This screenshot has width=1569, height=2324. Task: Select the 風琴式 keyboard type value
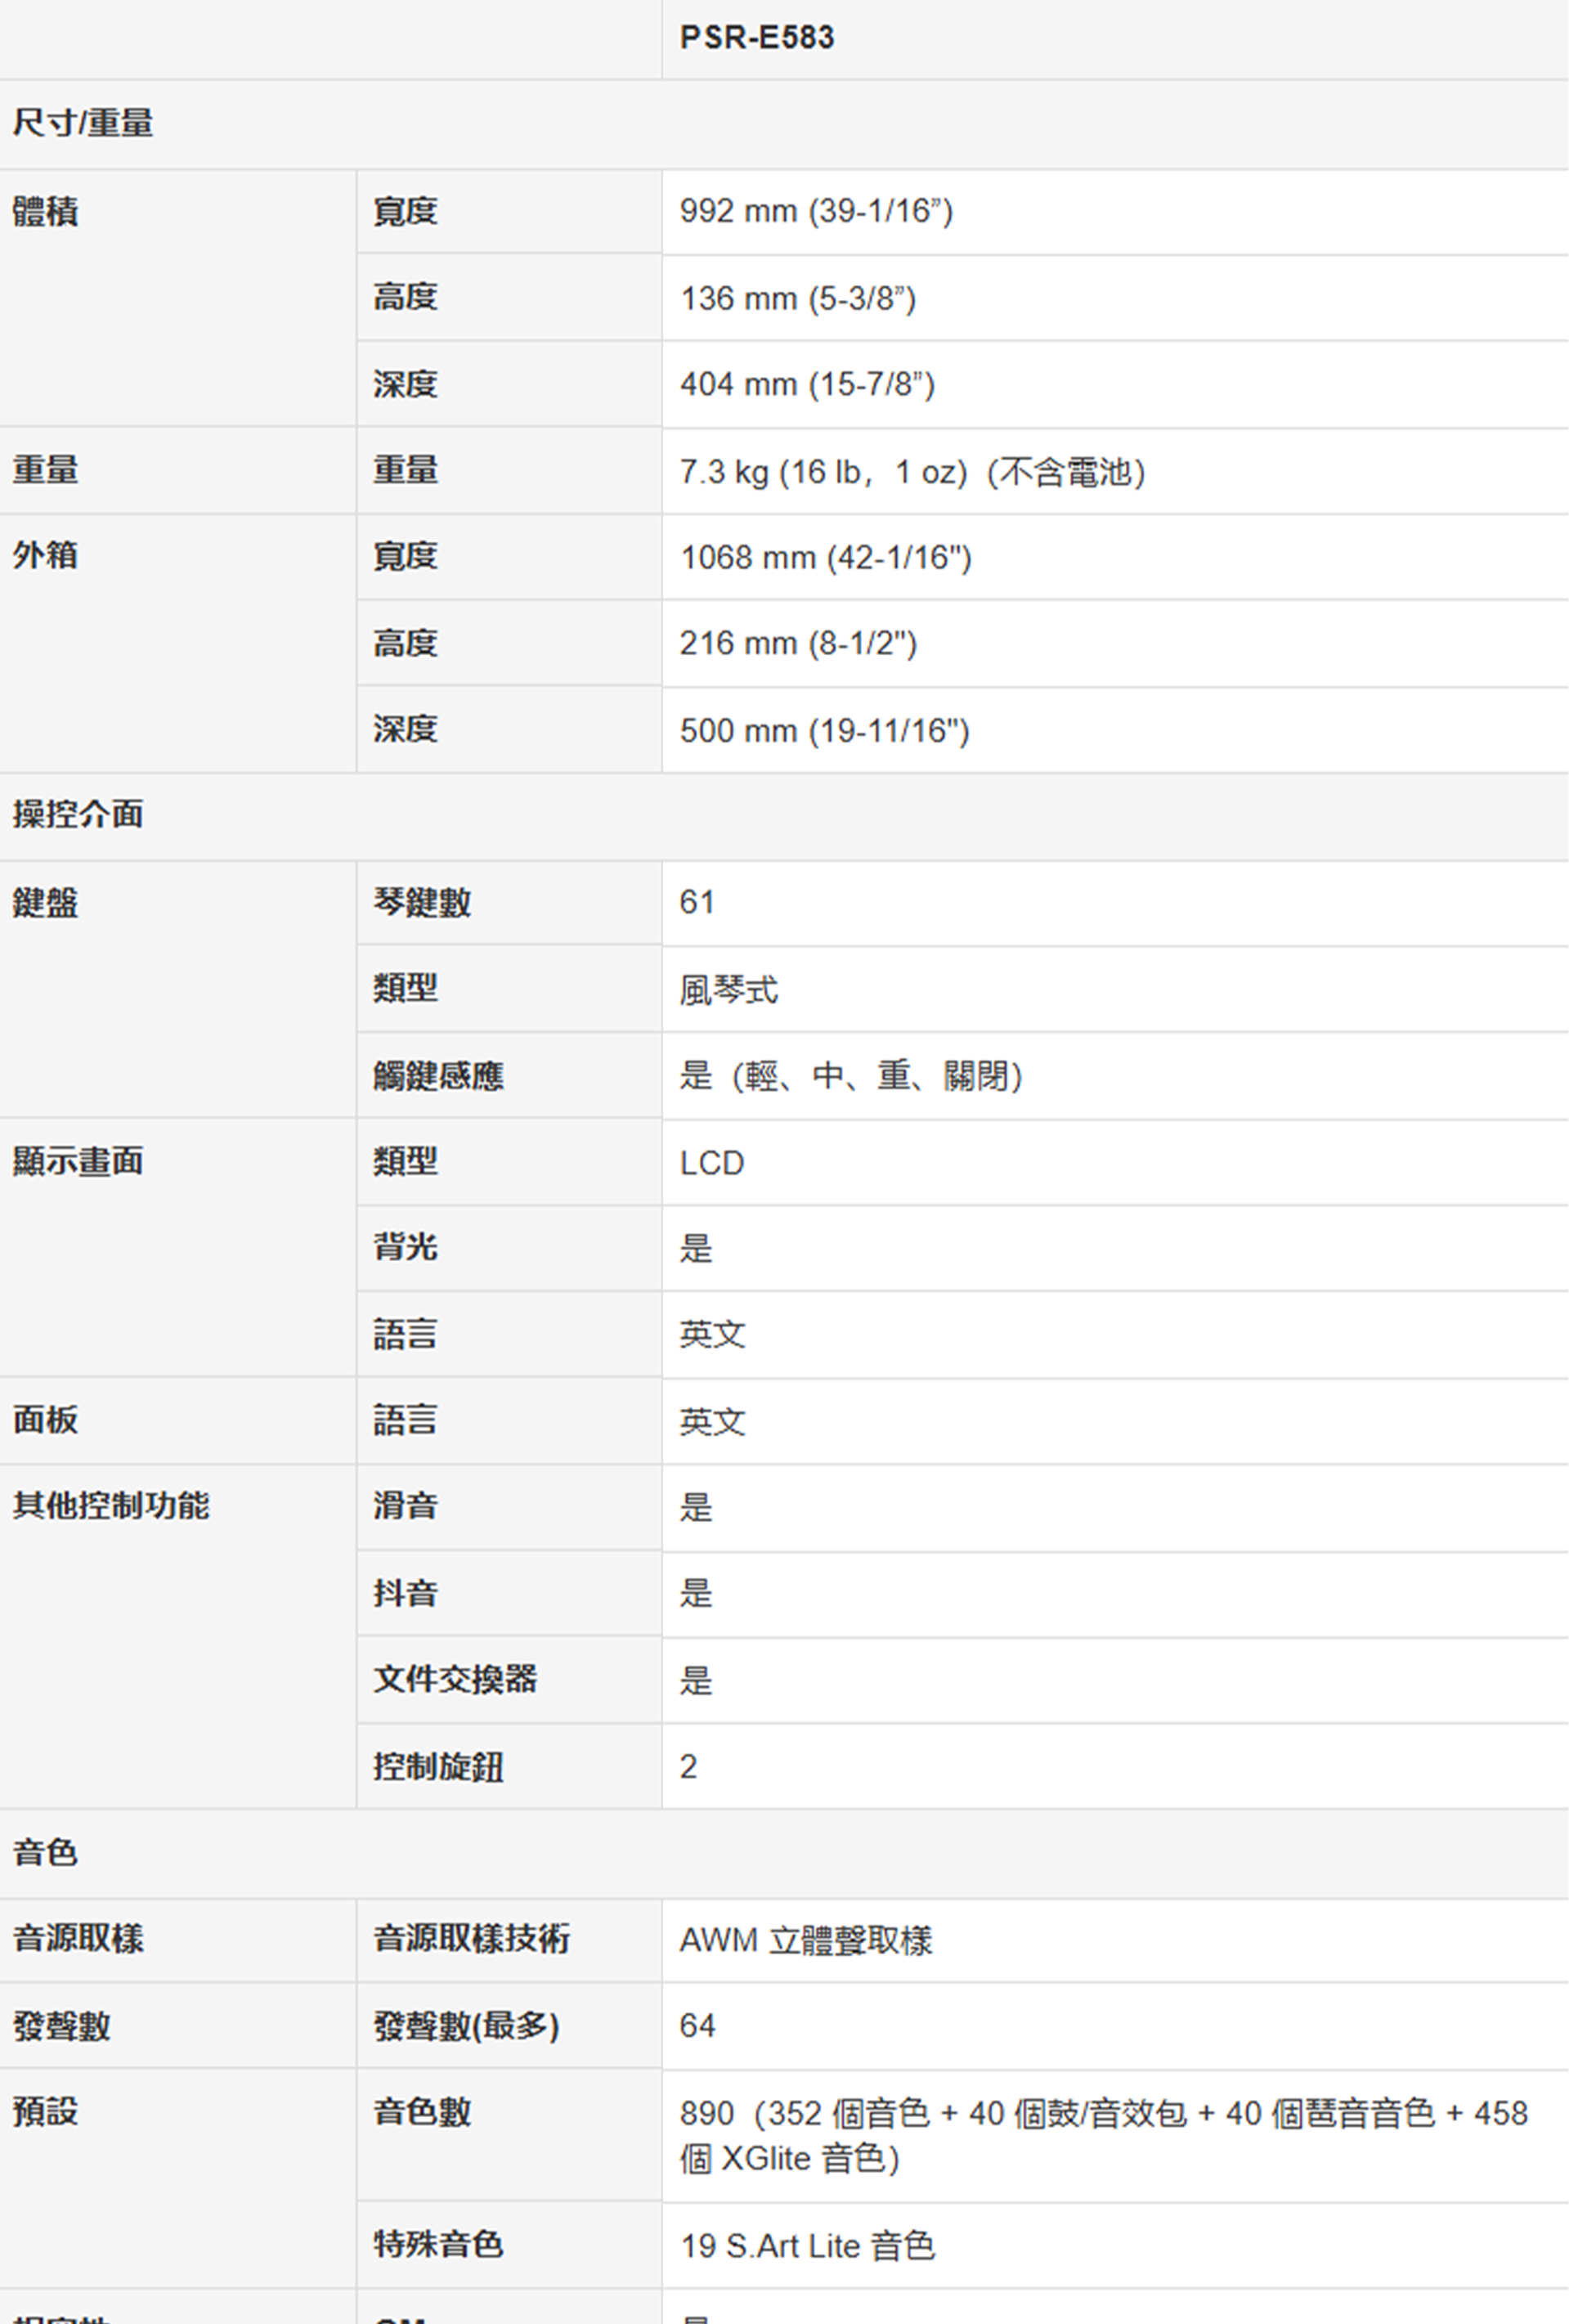pos(727,990)
